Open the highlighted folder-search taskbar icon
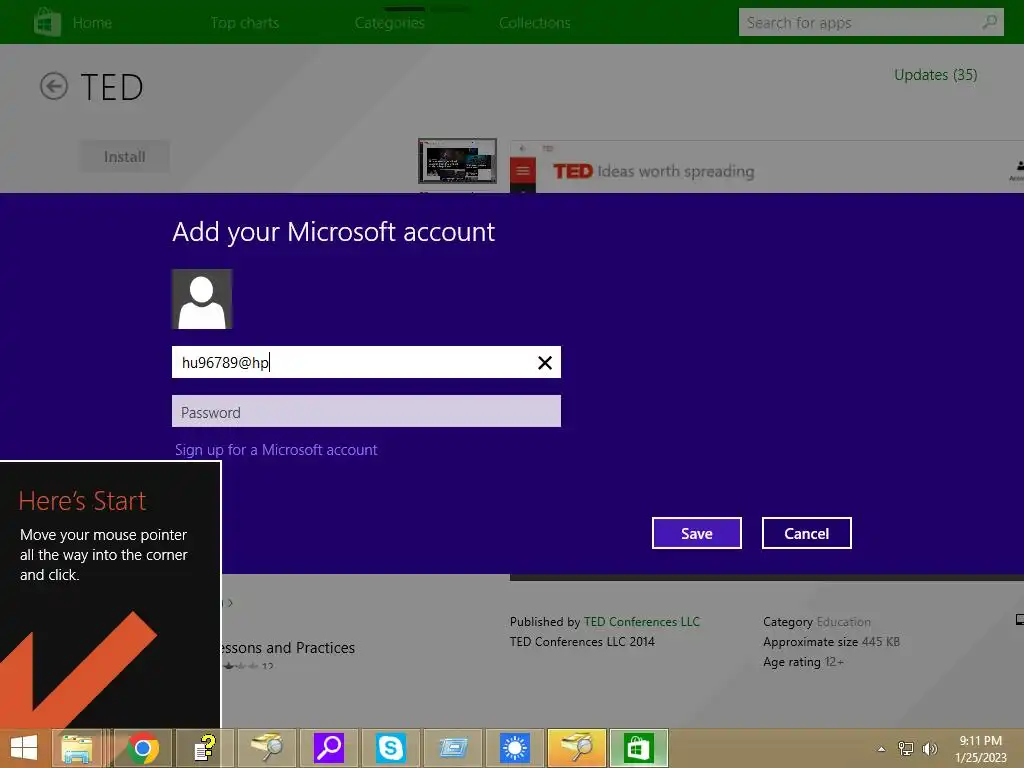Image resolution: width=1024 pixels, height=768 pixels. [577, 748]
